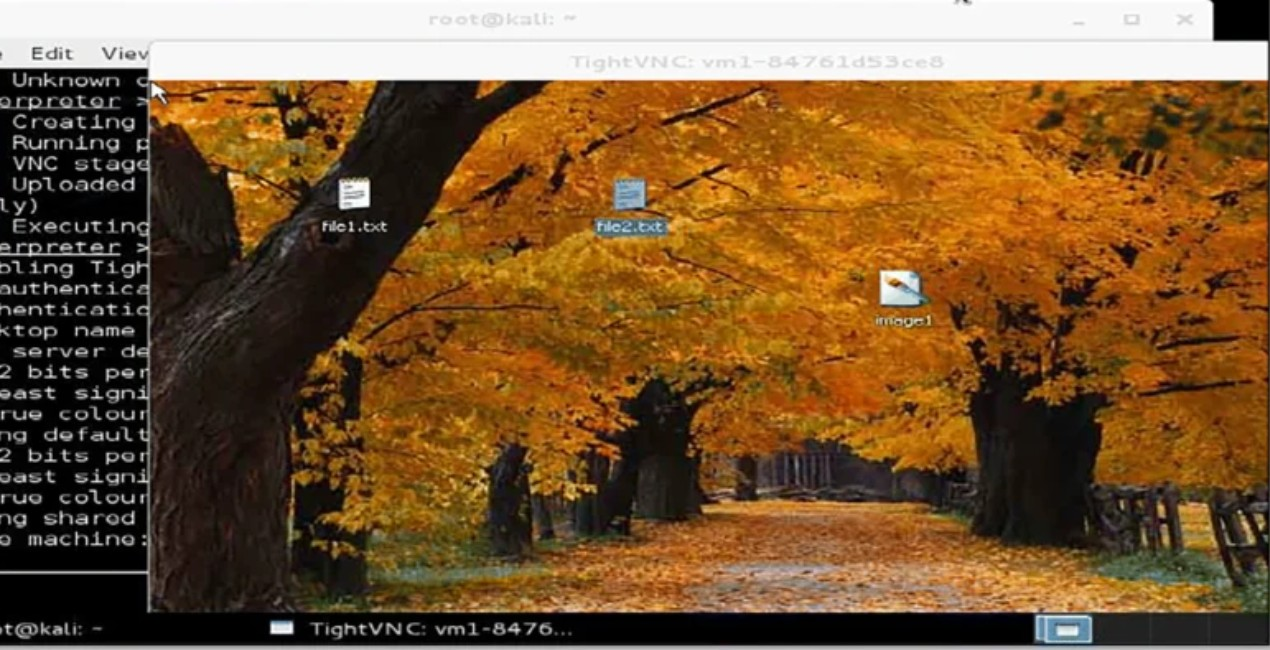Open the View menu in terminal window
The image size is (1270, 650).
pyautogui.click(x=125, y=54)
